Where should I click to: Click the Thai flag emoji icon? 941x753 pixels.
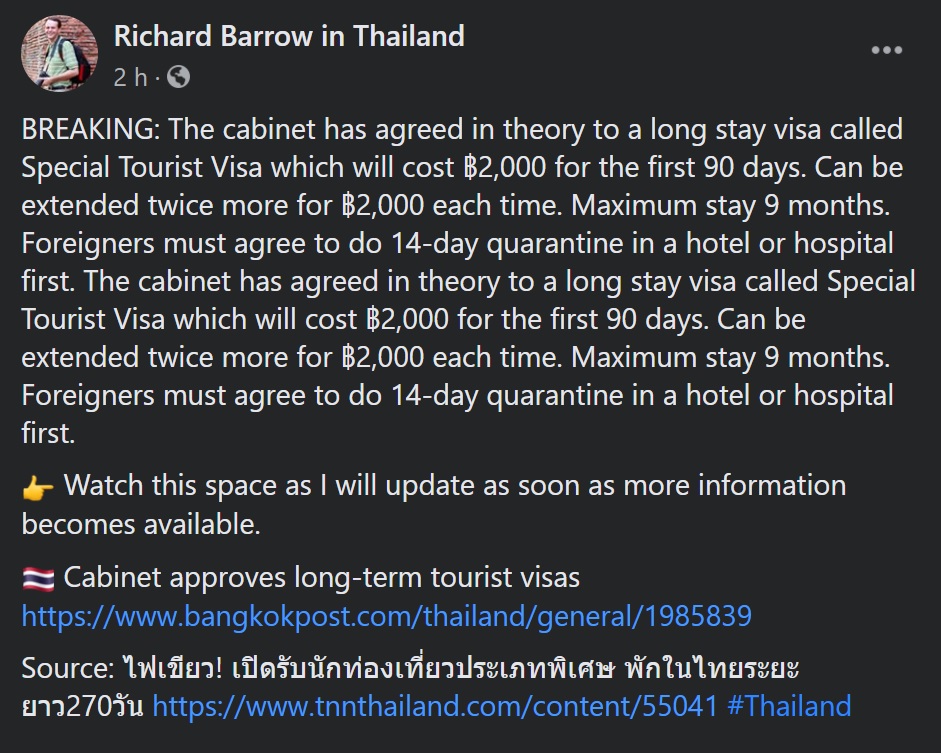[x=38, y=578]
